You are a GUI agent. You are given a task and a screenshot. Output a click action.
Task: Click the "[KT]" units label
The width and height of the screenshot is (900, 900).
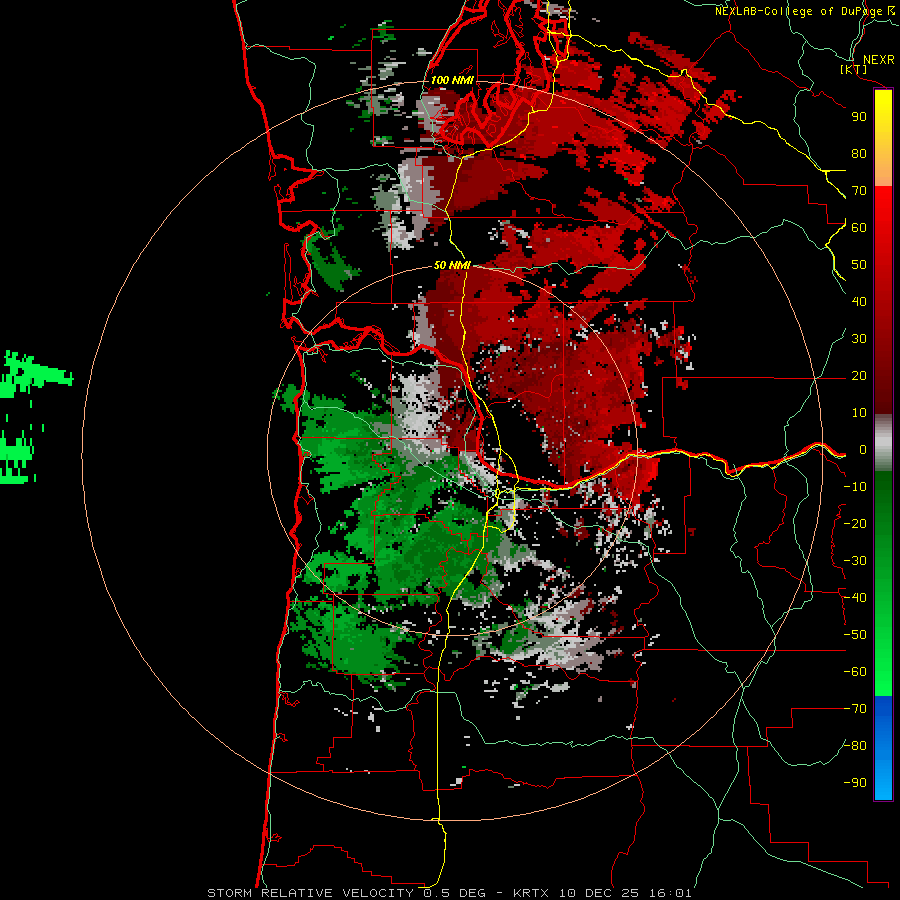click(x=854, y=69)
